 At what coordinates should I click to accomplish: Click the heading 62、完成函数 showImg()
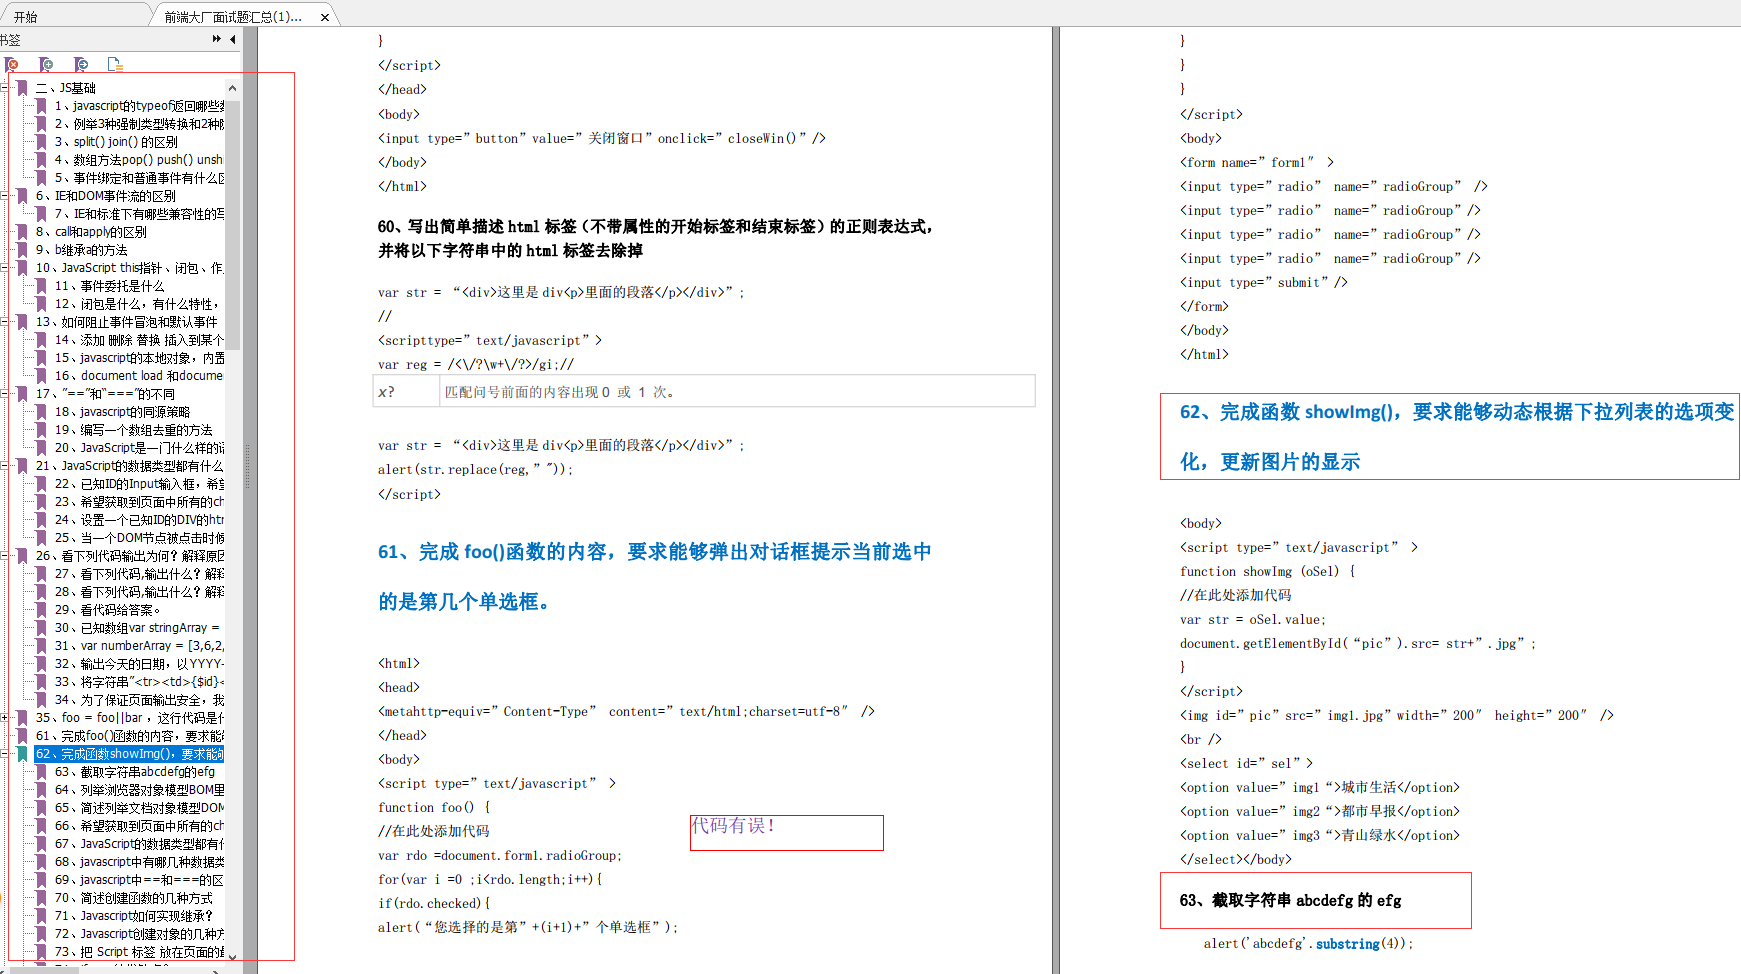(1457, 437)
